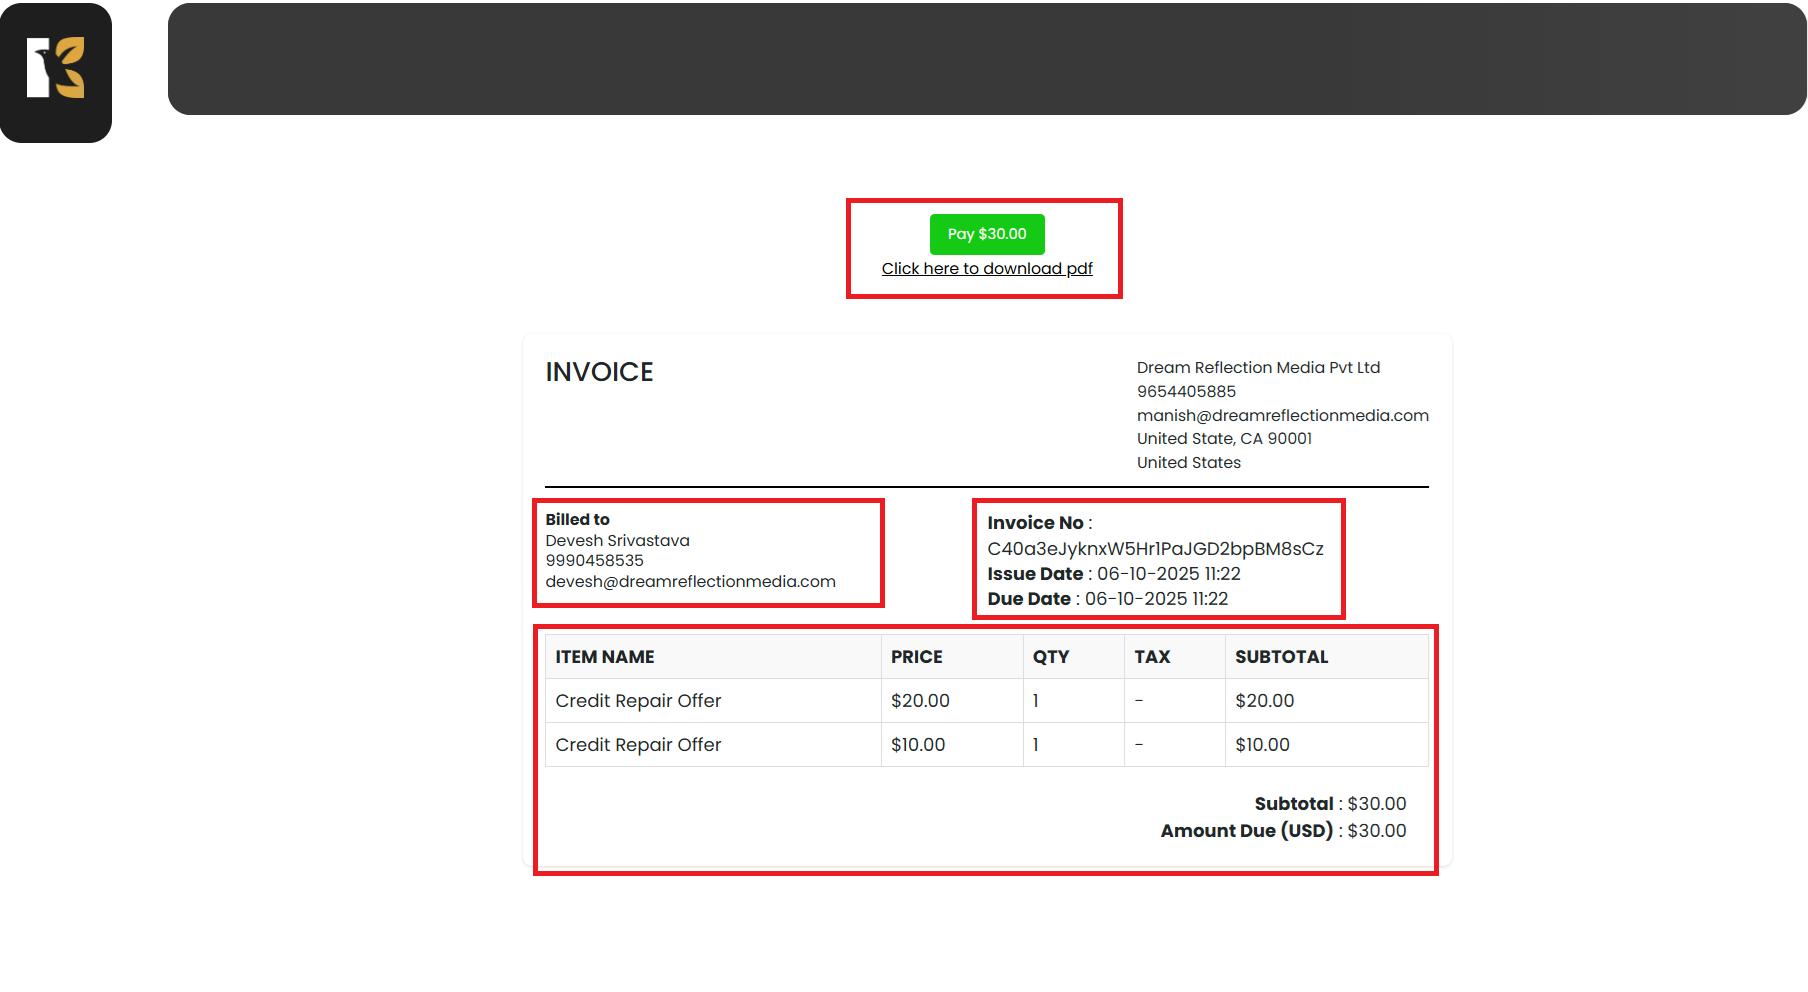Click the QTY column header
Screen dimensions: 1808x992
(1050, 657)
